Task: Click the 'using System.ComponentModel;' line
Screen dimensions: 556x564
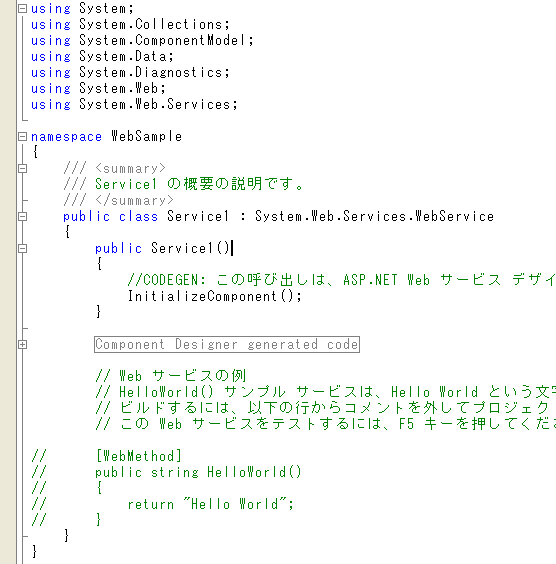Action: coord(142,40)
